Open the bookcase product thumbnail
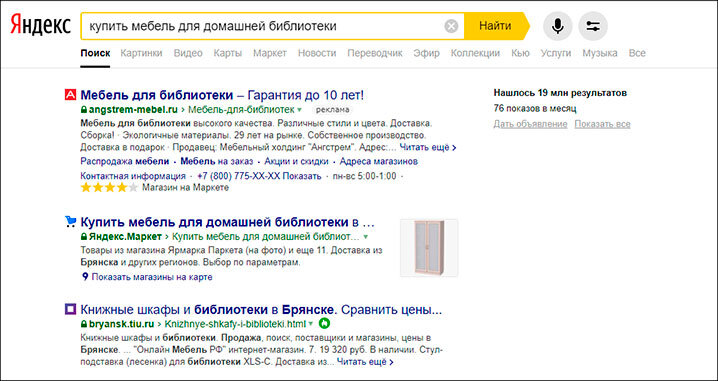 tap(429, 248)
